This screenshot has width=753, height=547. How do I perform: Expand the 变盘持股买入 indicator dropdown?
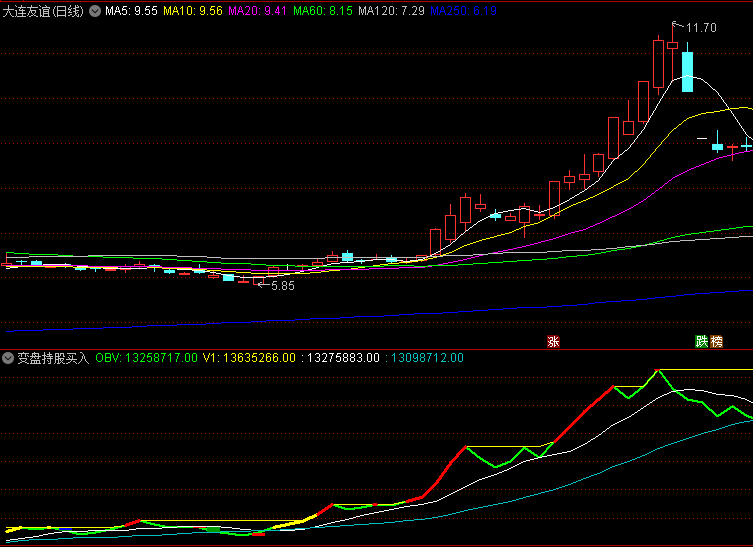[8, 358]
